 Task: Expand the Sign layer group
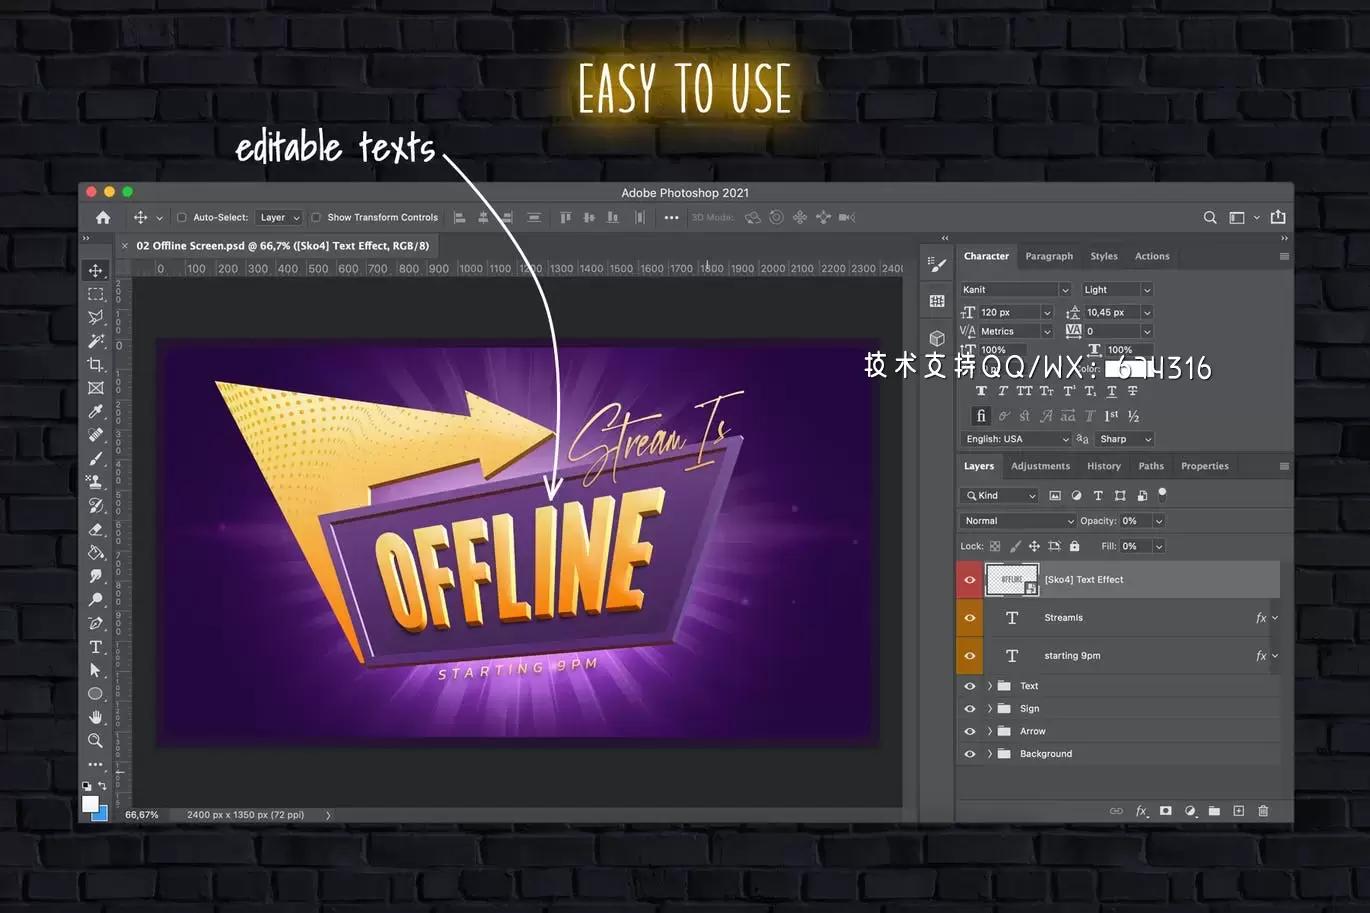(990, 709)
